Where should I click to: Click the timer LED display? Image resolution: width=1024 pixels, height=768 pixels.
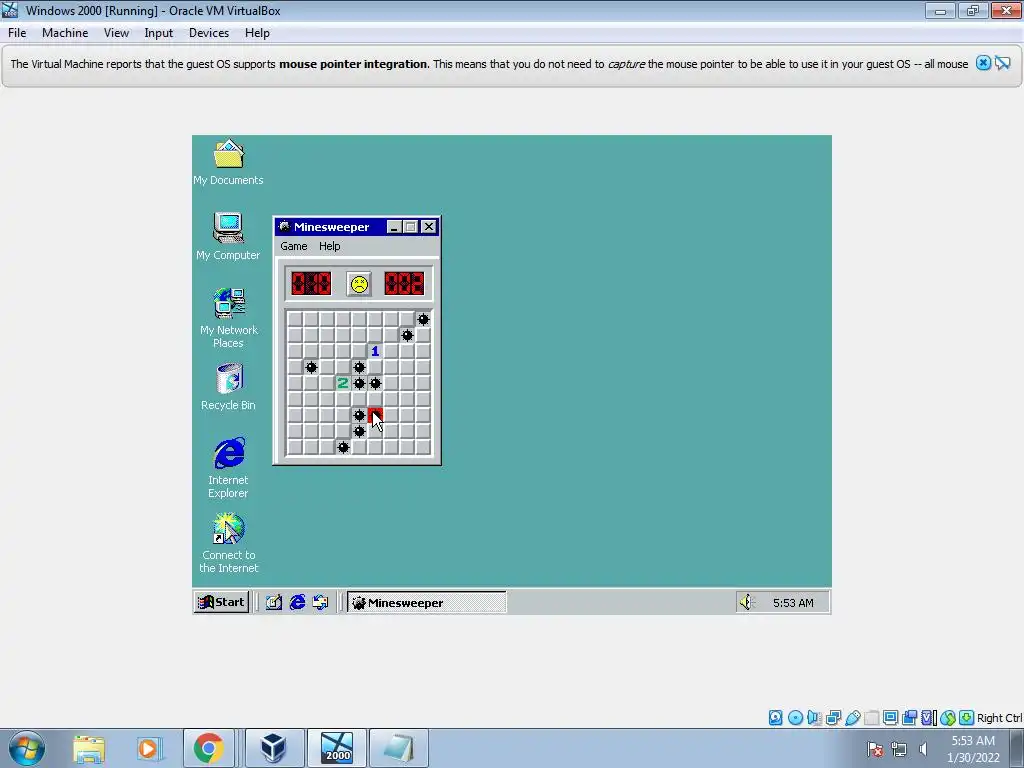tap(404, 283)
